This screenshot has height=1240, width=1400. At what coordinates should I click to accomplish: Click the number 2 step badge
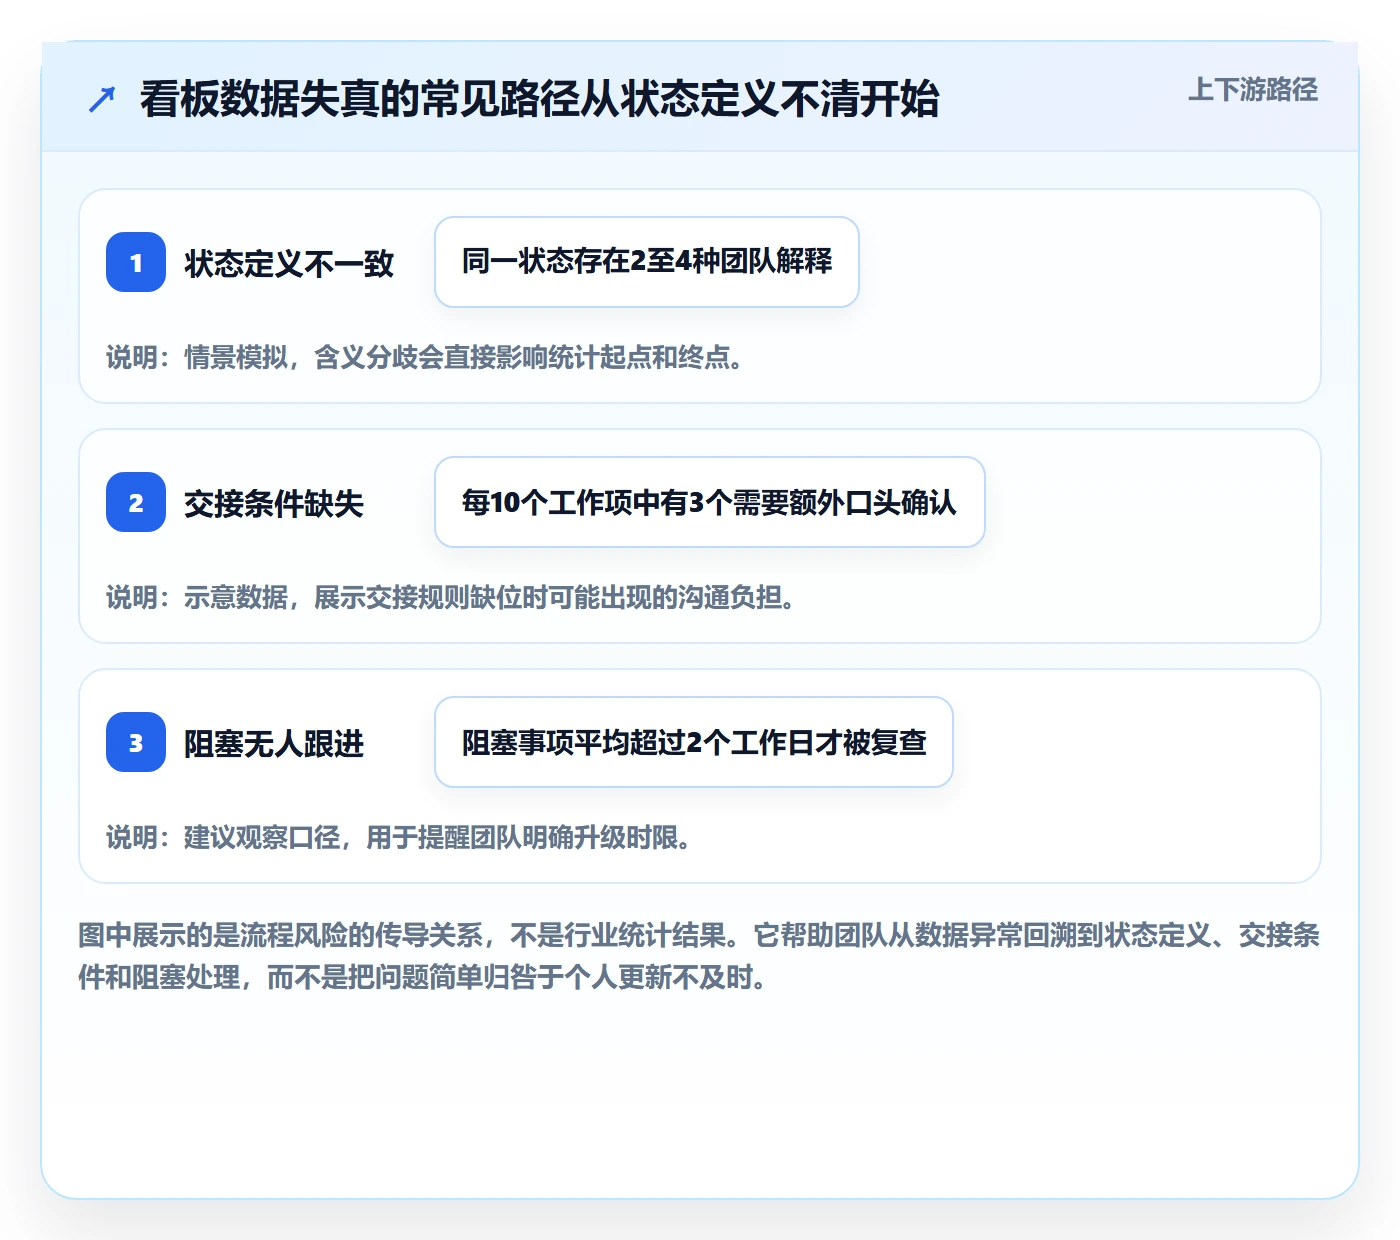(x=136, y=502)
